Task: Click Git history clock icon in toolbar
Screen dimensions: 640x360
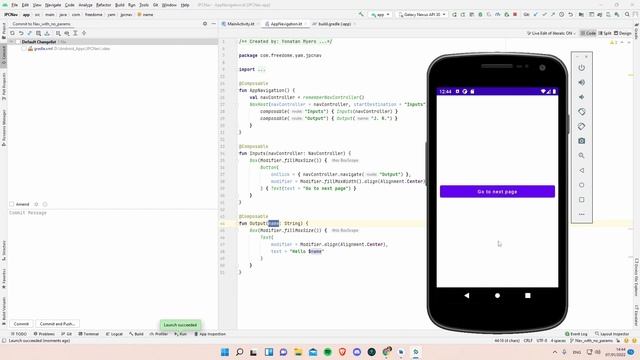Action: (x=562, y=14)
